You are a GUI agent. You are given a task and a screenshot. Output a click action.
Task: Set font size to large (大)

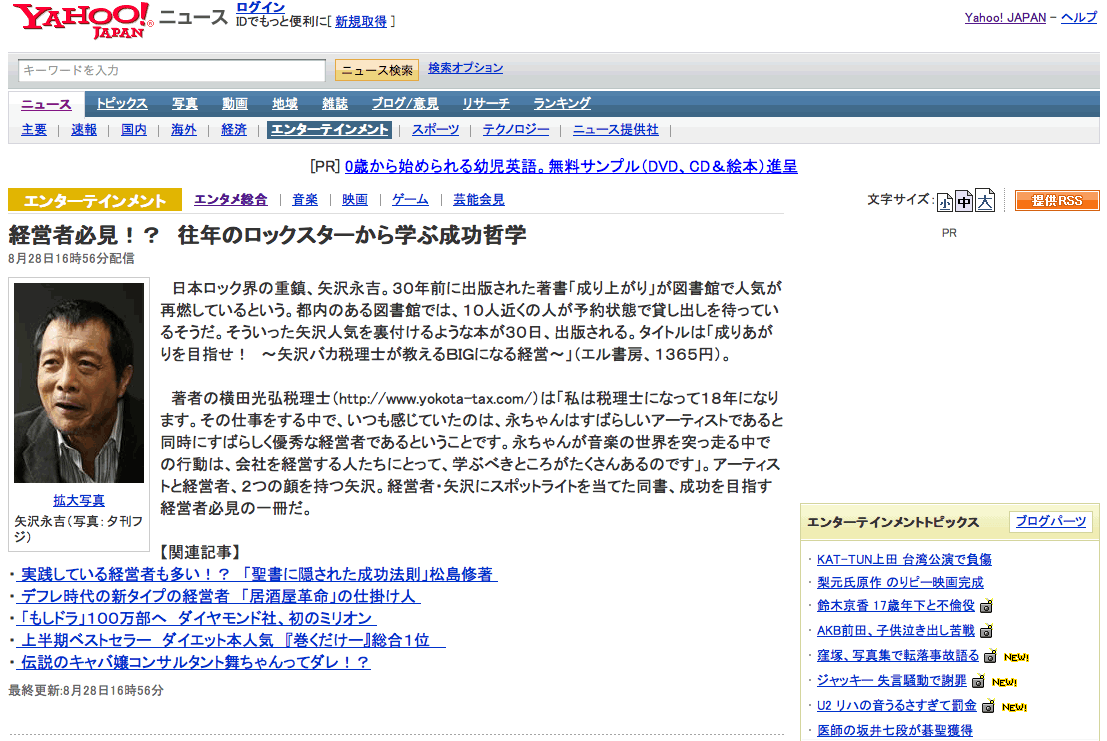[x=985, y=200]
